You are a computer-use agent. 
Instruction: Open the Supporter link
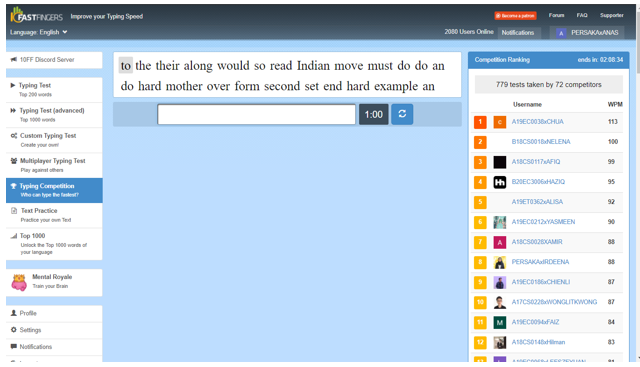(x=611, y=15)
